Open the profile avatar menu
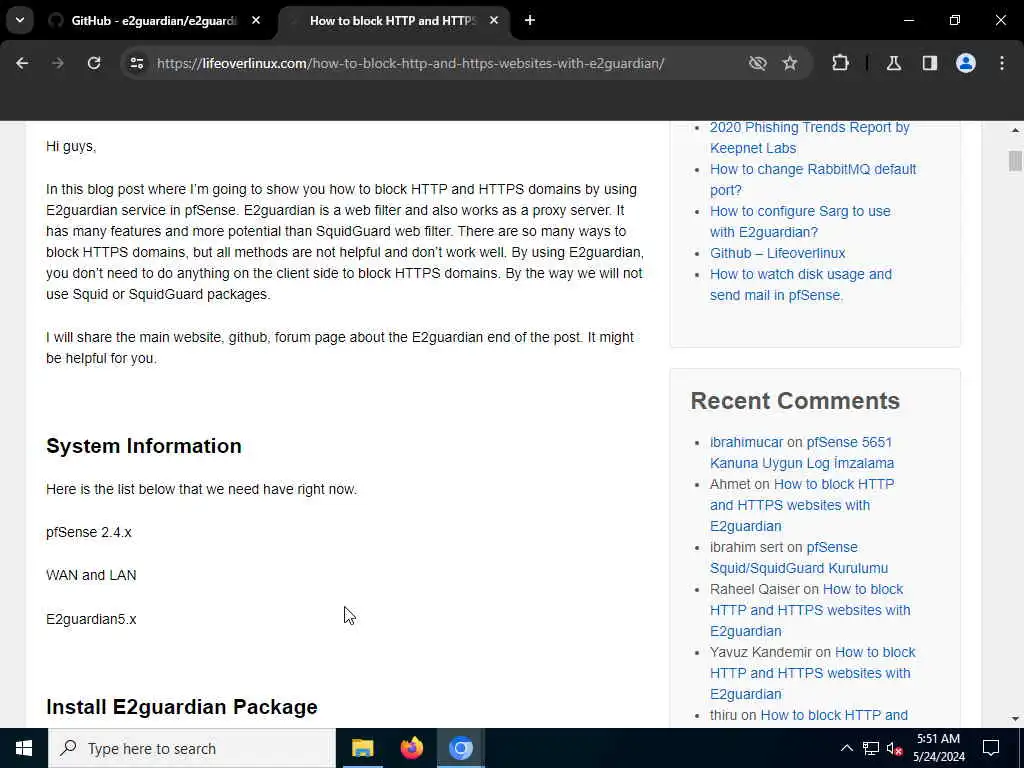Viewport: 1024px width, 768px height. (x=966, y=63)
